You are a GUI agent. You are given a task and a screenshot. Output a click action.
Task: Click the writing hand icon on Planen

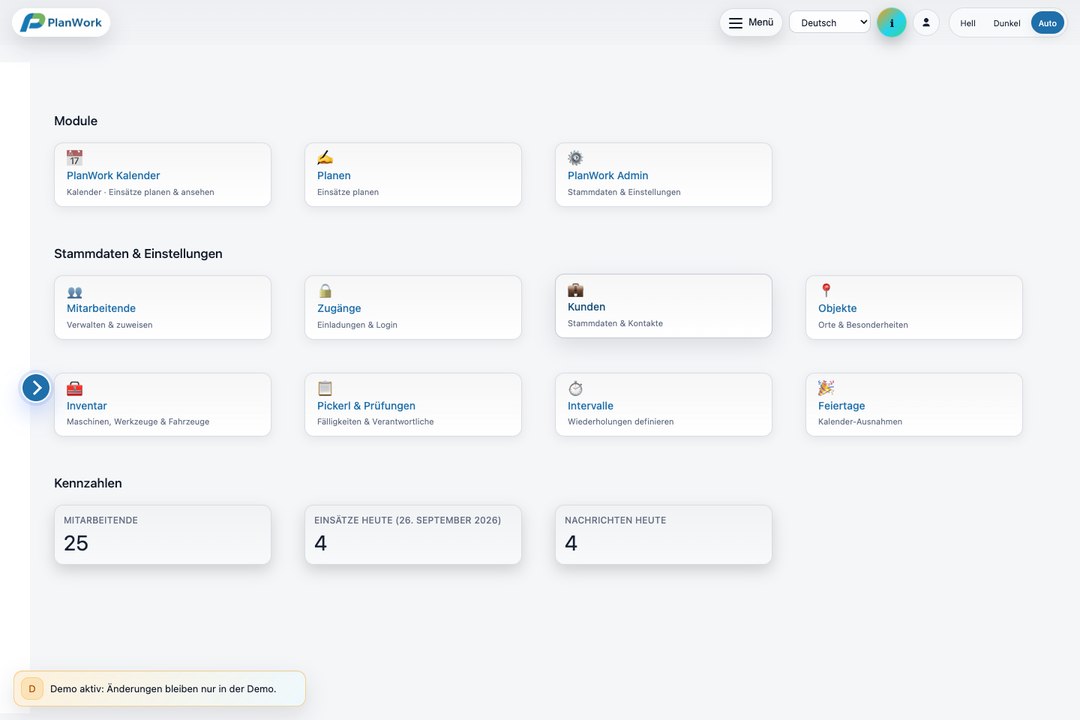pyautogui.click(x=325, y=158)
